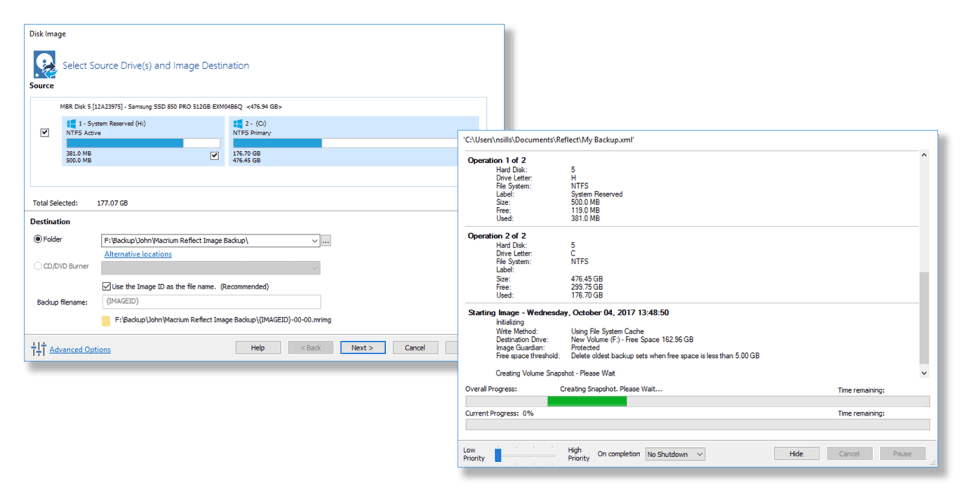
Task: Expand the destination folder path dropdown
Action: (315, 241)
